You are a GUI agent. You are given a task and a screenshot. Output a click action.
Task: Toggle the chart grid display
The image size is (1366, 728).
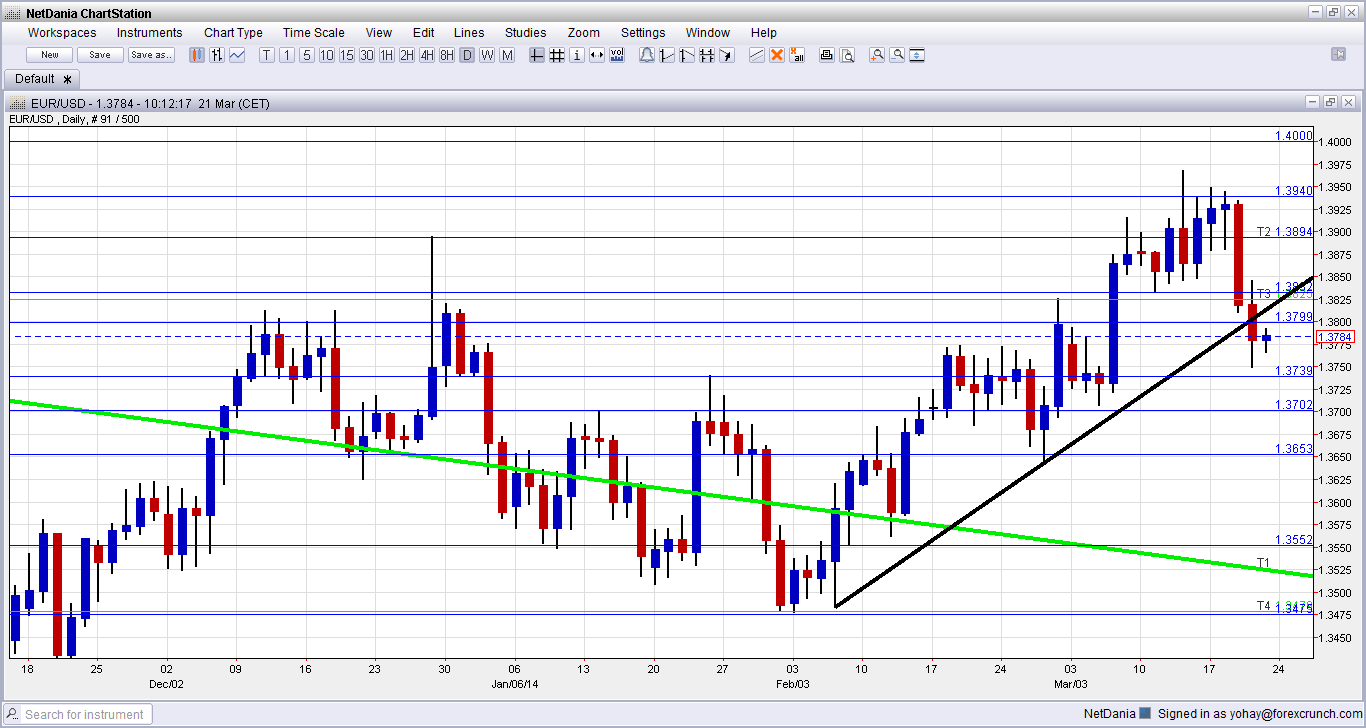(x=557, y=55)
